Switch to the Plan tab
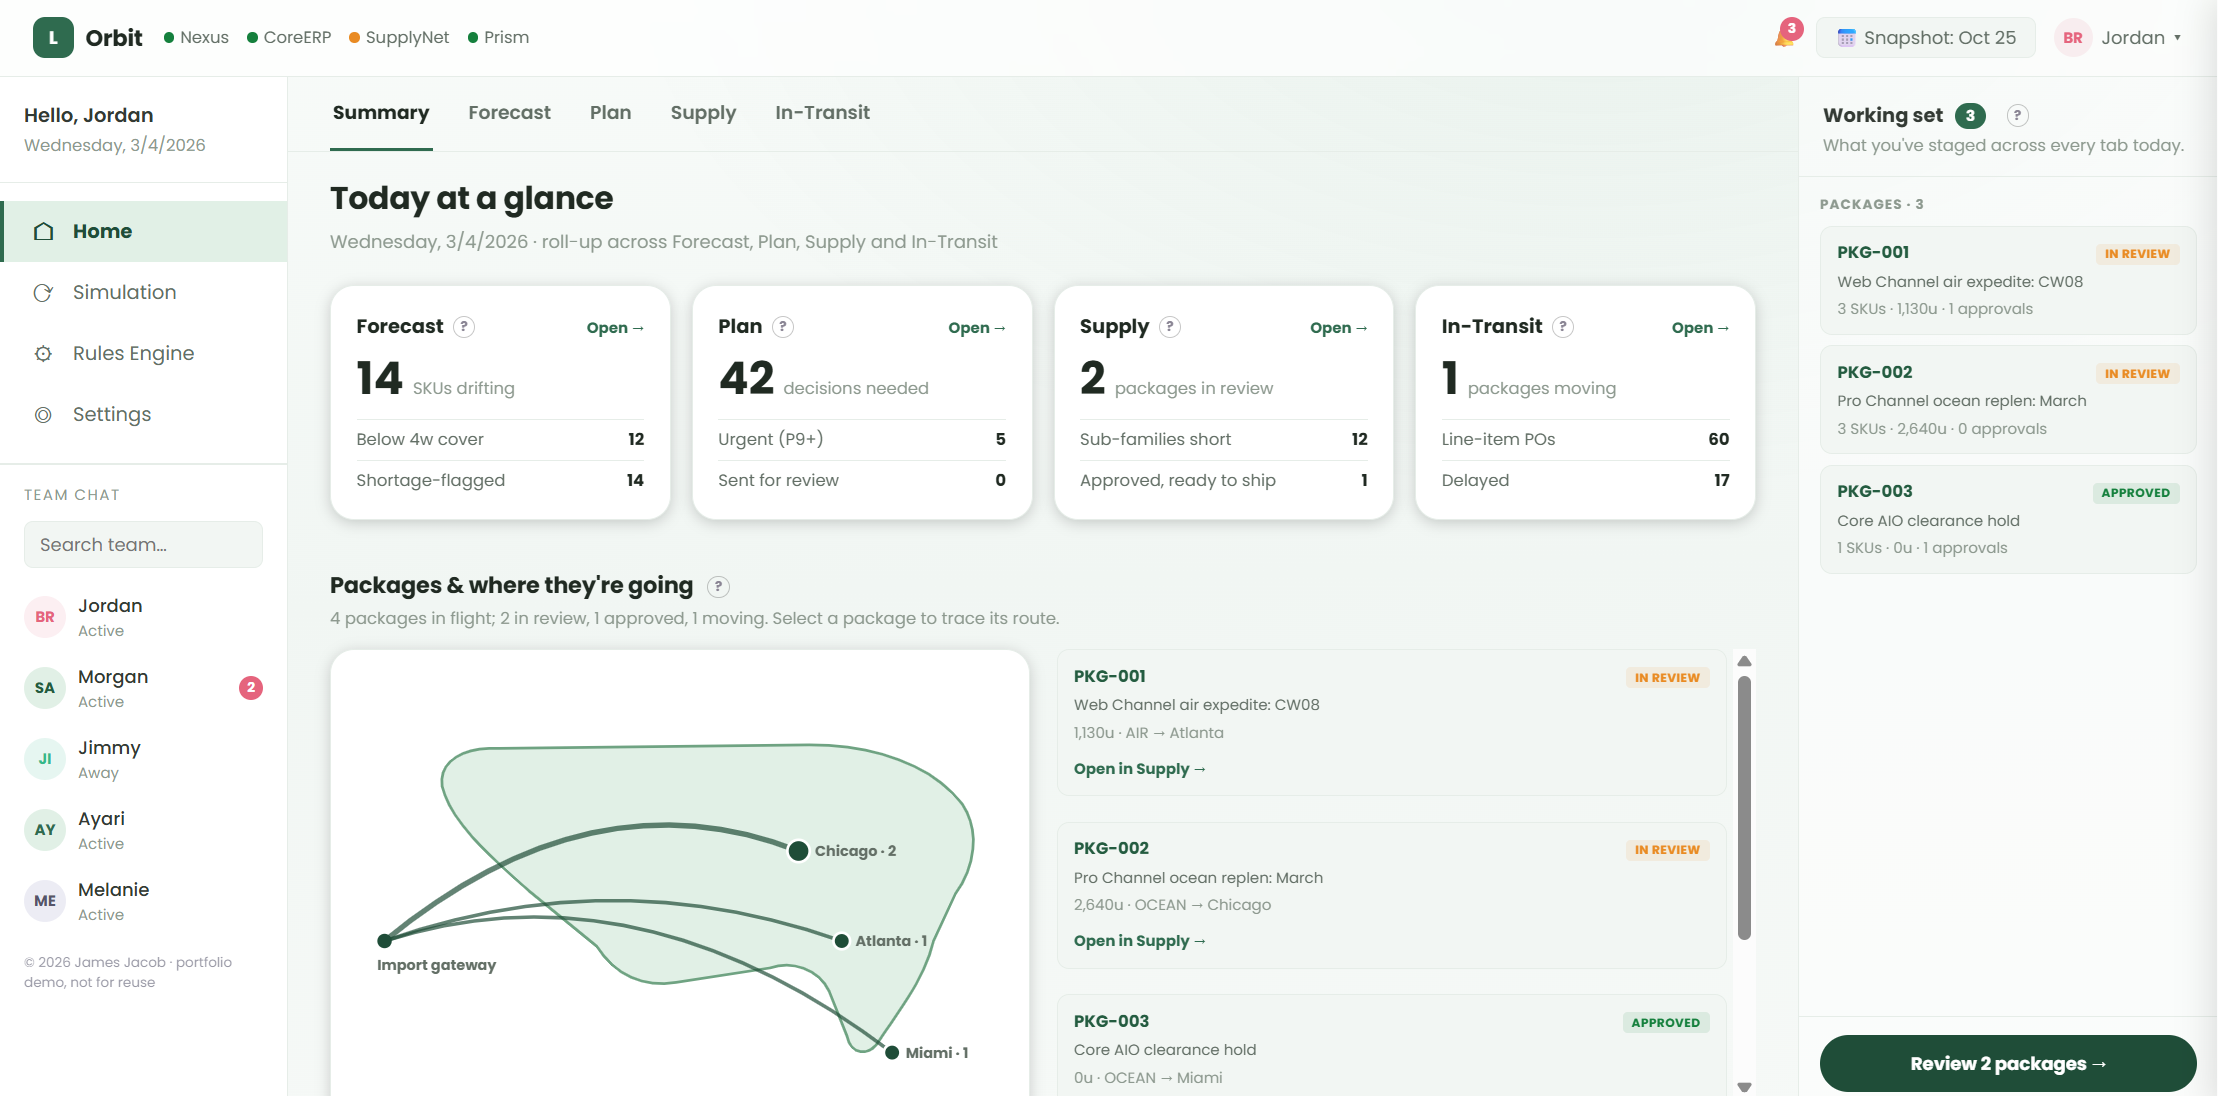The width and height of the screenshot is (2218, 1096). coord(610,113)
